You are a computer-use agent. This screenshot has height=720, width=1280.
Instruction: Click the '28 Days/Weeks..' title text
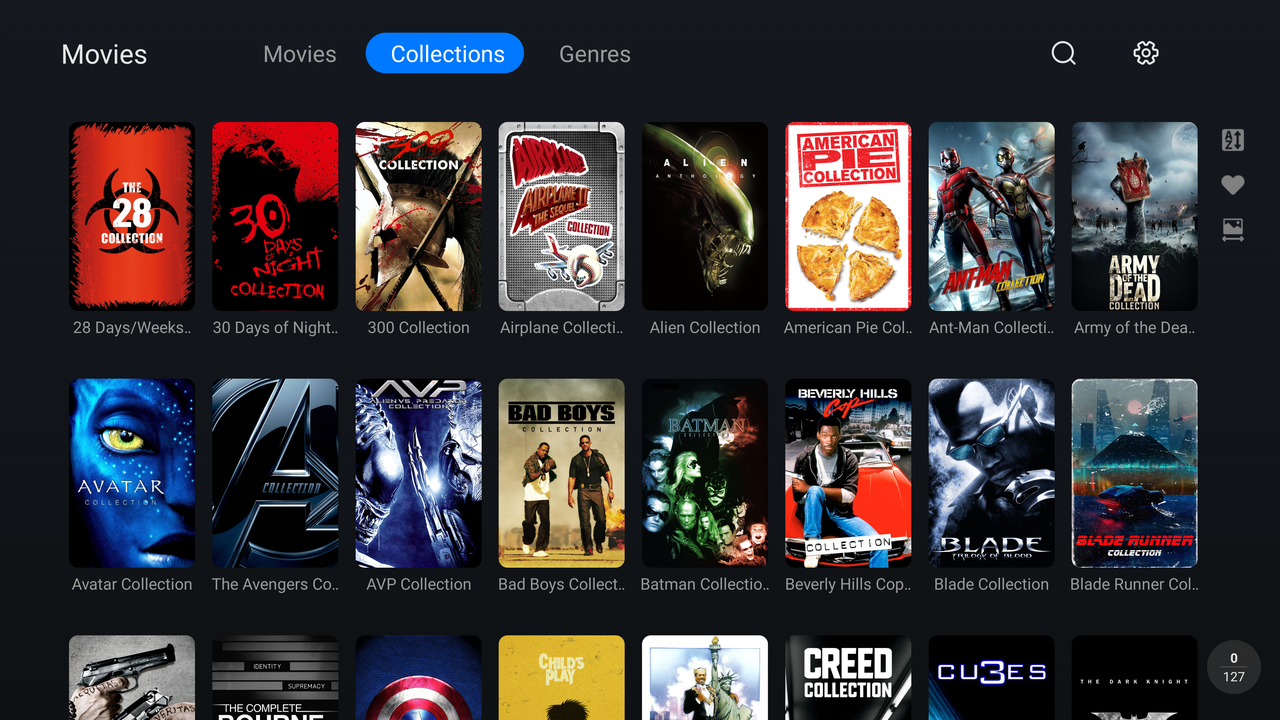[x=132, y=328]
